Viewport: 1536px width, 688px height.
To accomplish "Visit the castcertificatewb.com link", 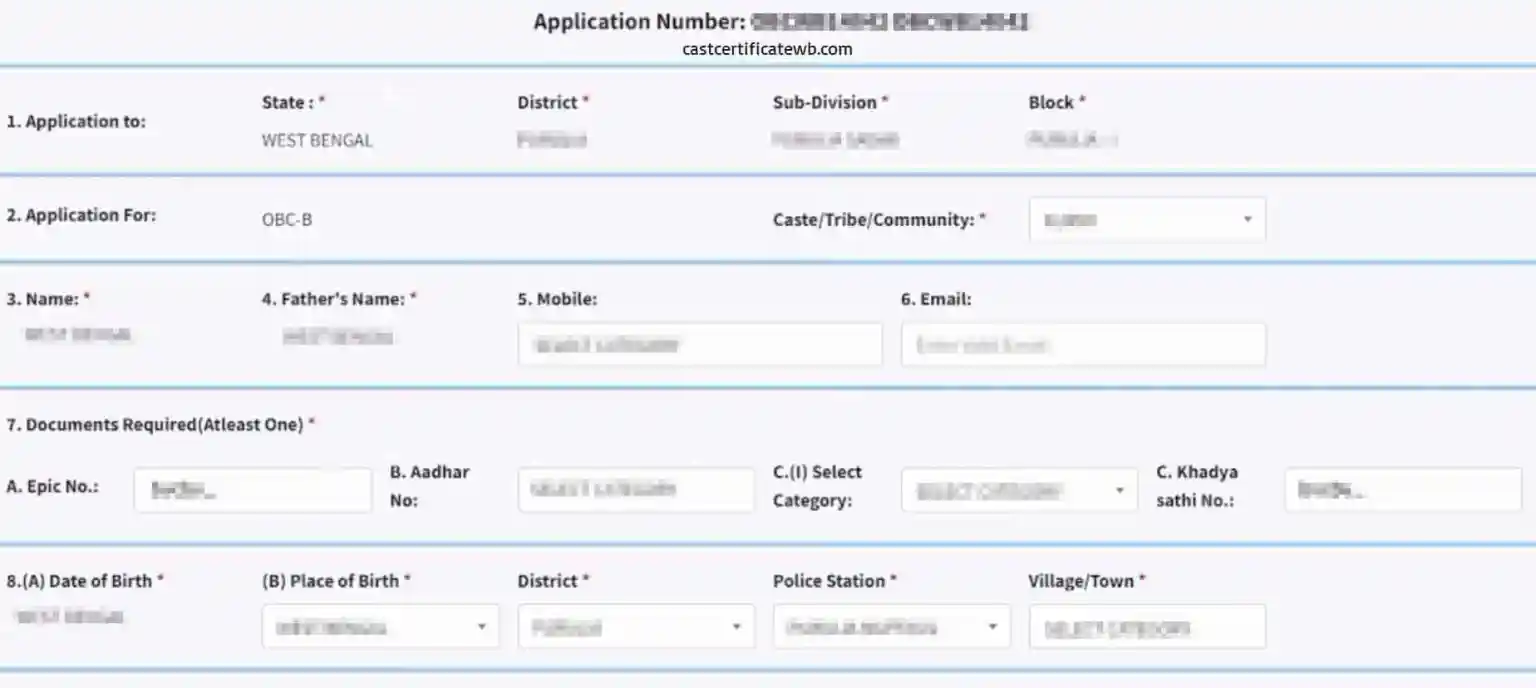I will (767, 48).
